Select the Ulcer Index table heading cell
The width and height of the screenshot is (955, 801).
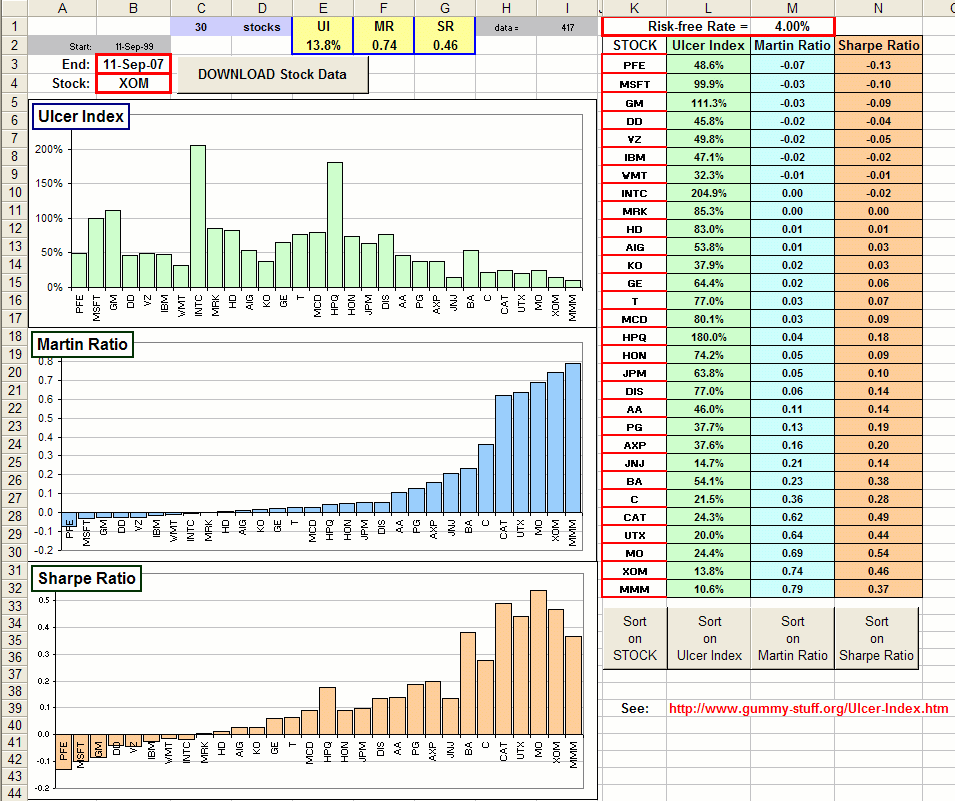click(708, 46)
